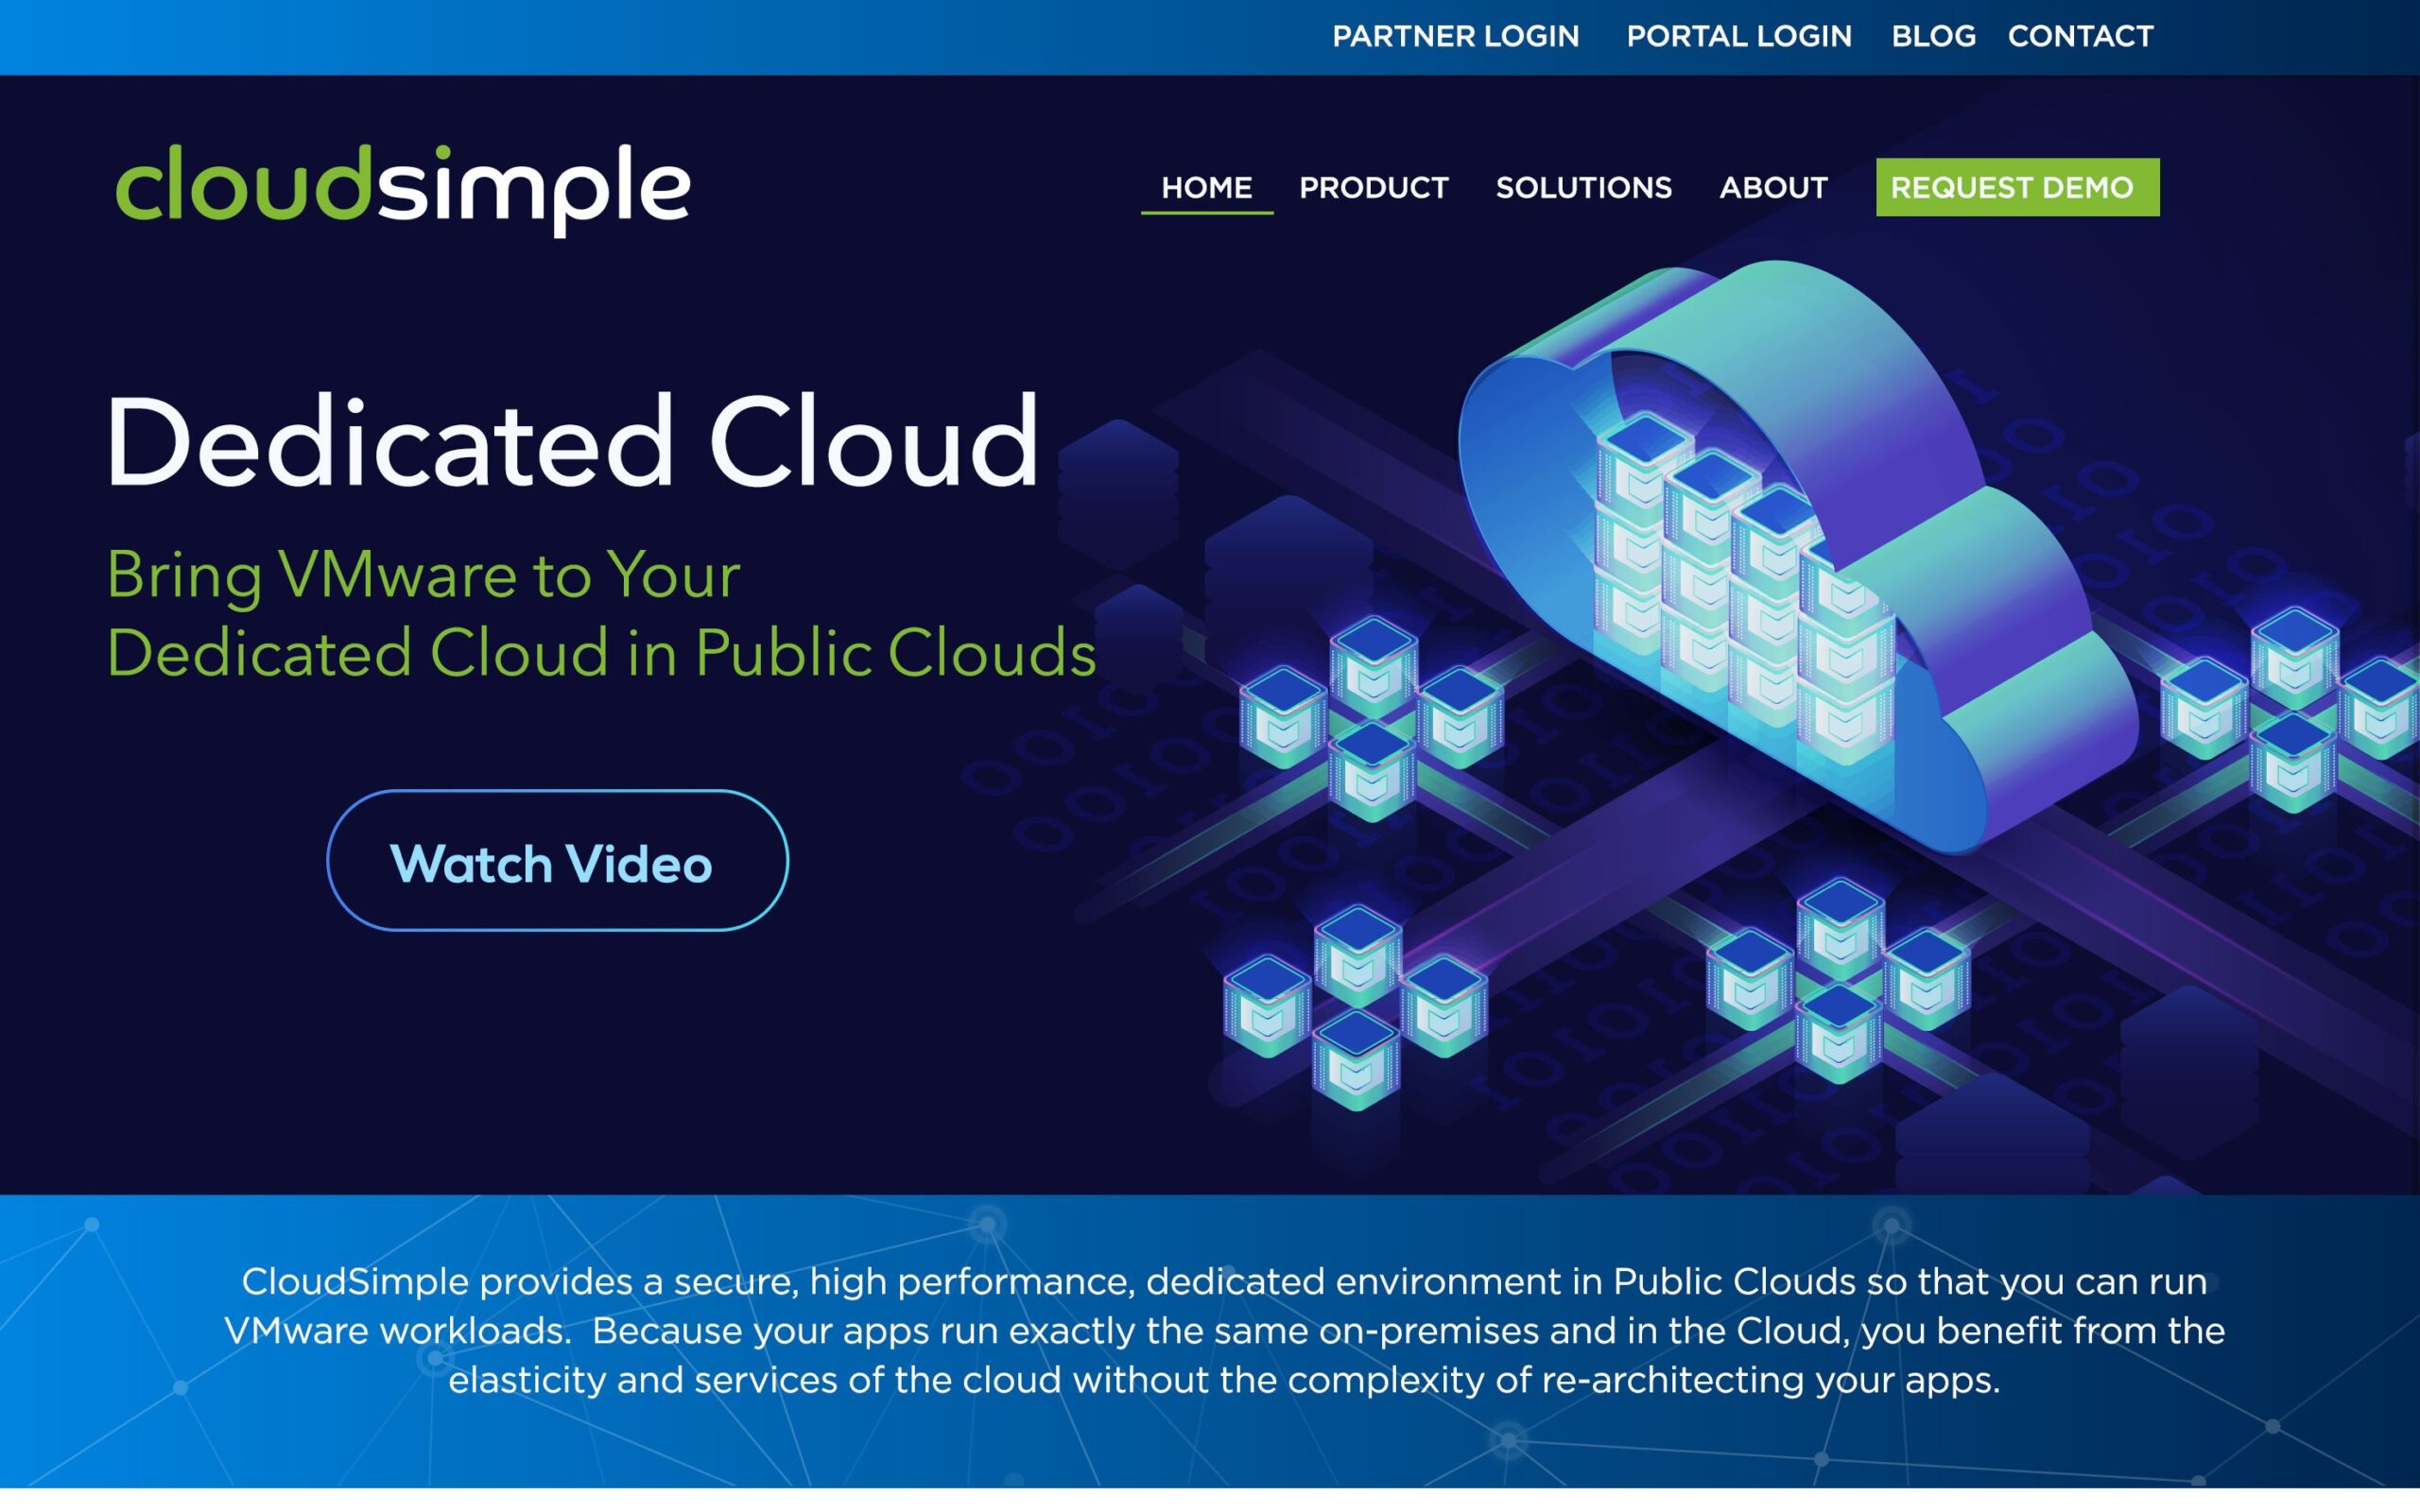Open the Contact page

click(x=2080, y=37)
